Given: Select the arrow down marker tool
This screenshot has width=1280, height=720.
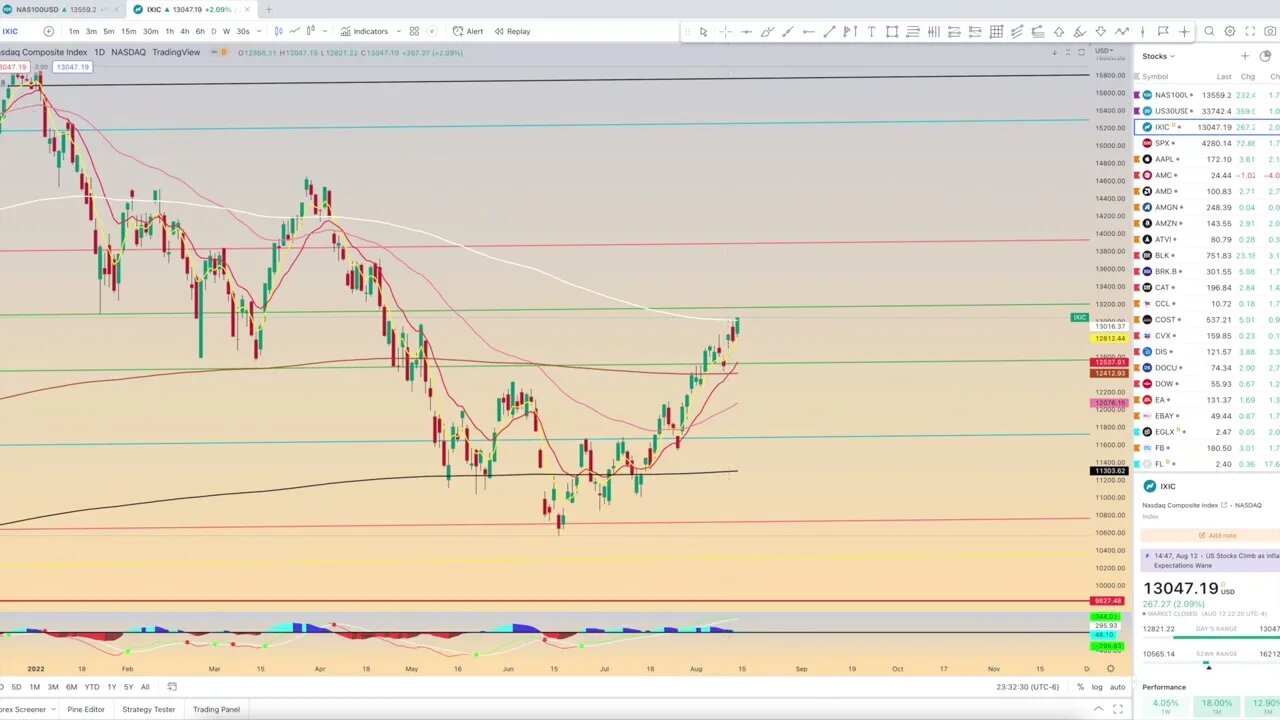Looking at the screenshot, I should (1100, 31).
